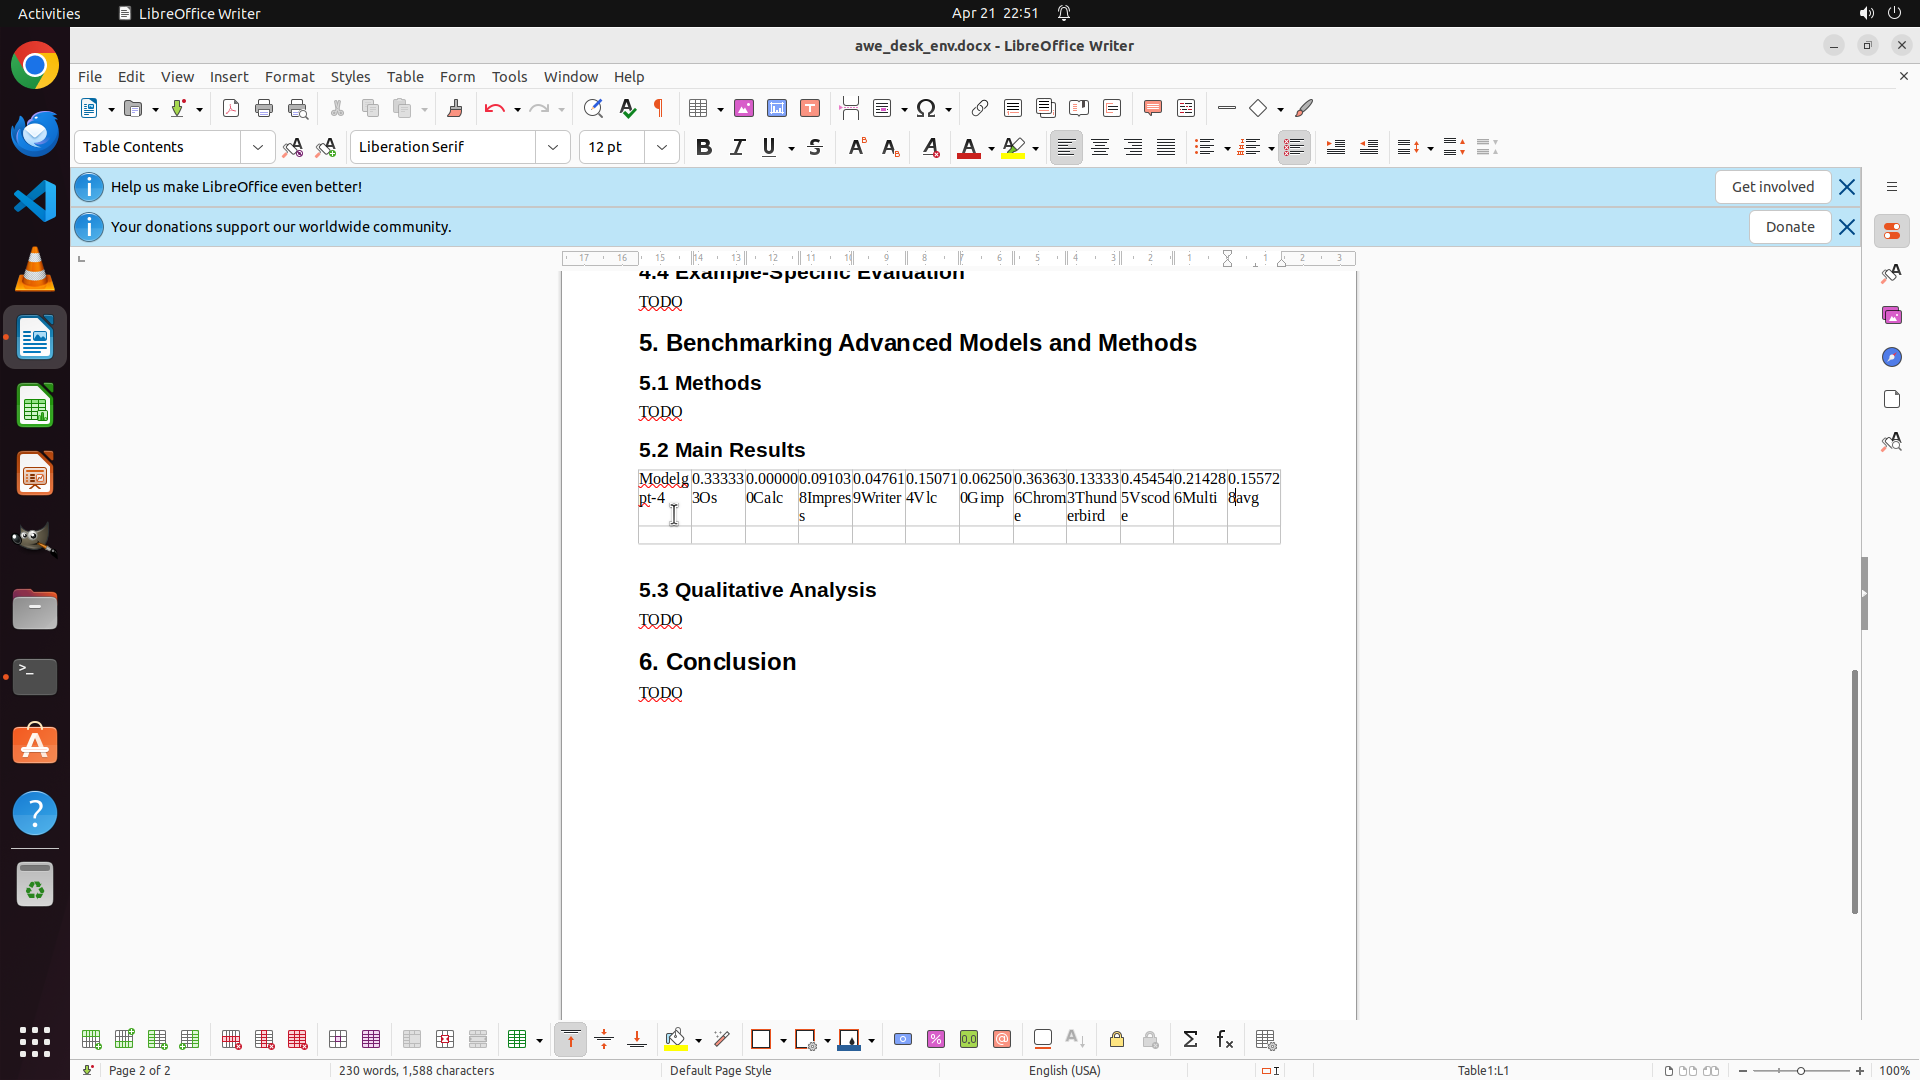The width and height of the screenshot is (1920, 1080).
Task: Click the Insert Special Character omega icon
Action: [x=926, y=108]
